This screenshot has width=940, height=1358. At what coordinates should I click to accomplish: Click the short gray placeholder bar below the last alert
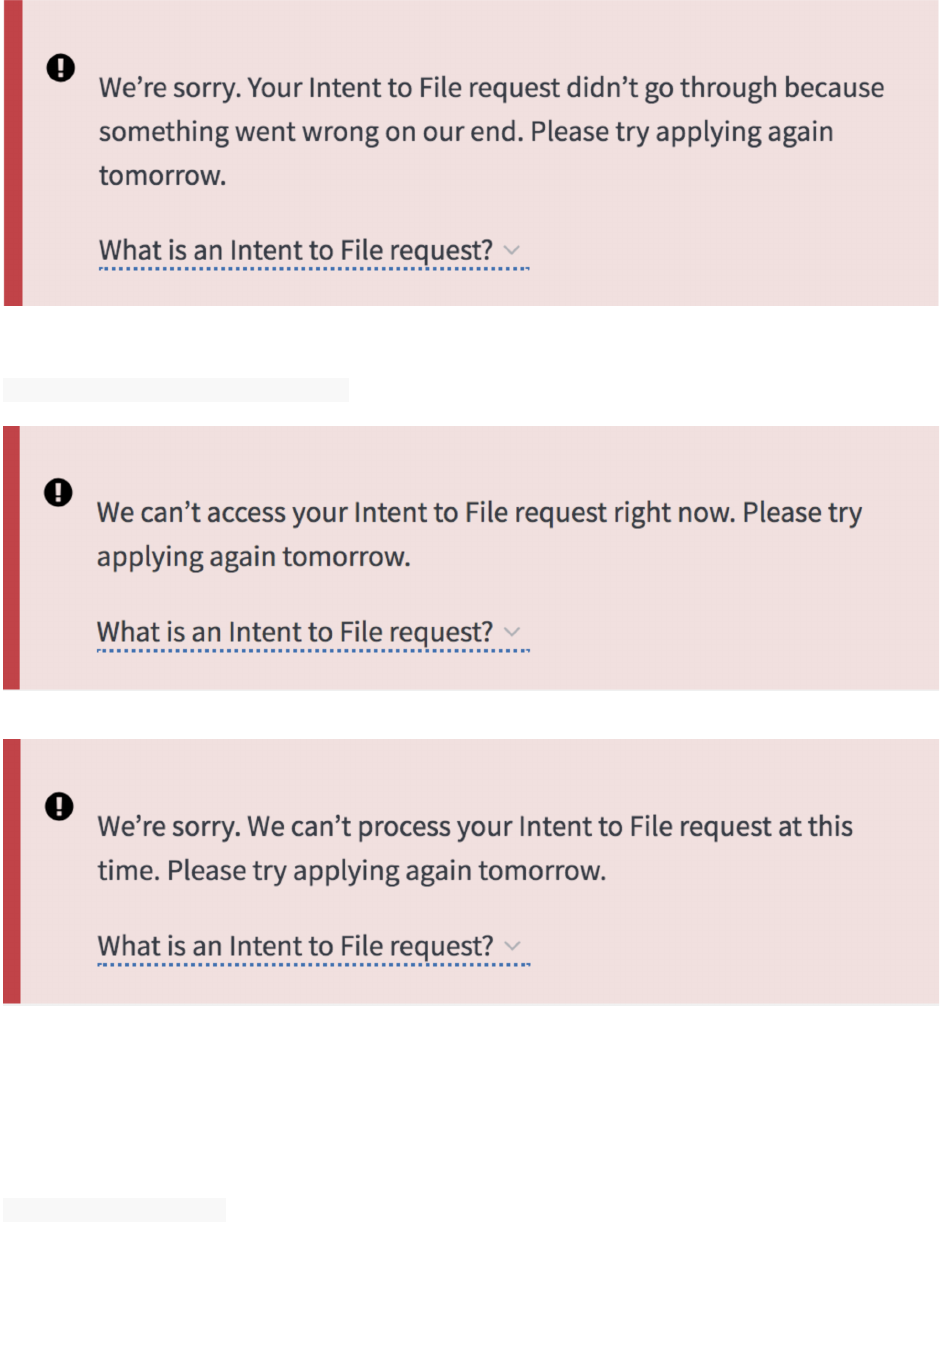click(114, 1210)
